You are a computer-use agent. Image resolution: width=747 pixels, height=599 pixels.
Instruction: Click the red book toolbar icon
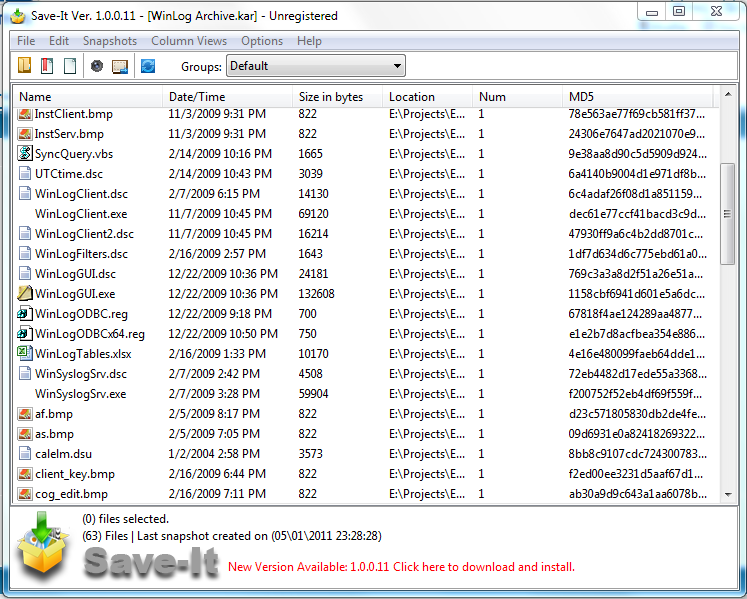(47, 66)
